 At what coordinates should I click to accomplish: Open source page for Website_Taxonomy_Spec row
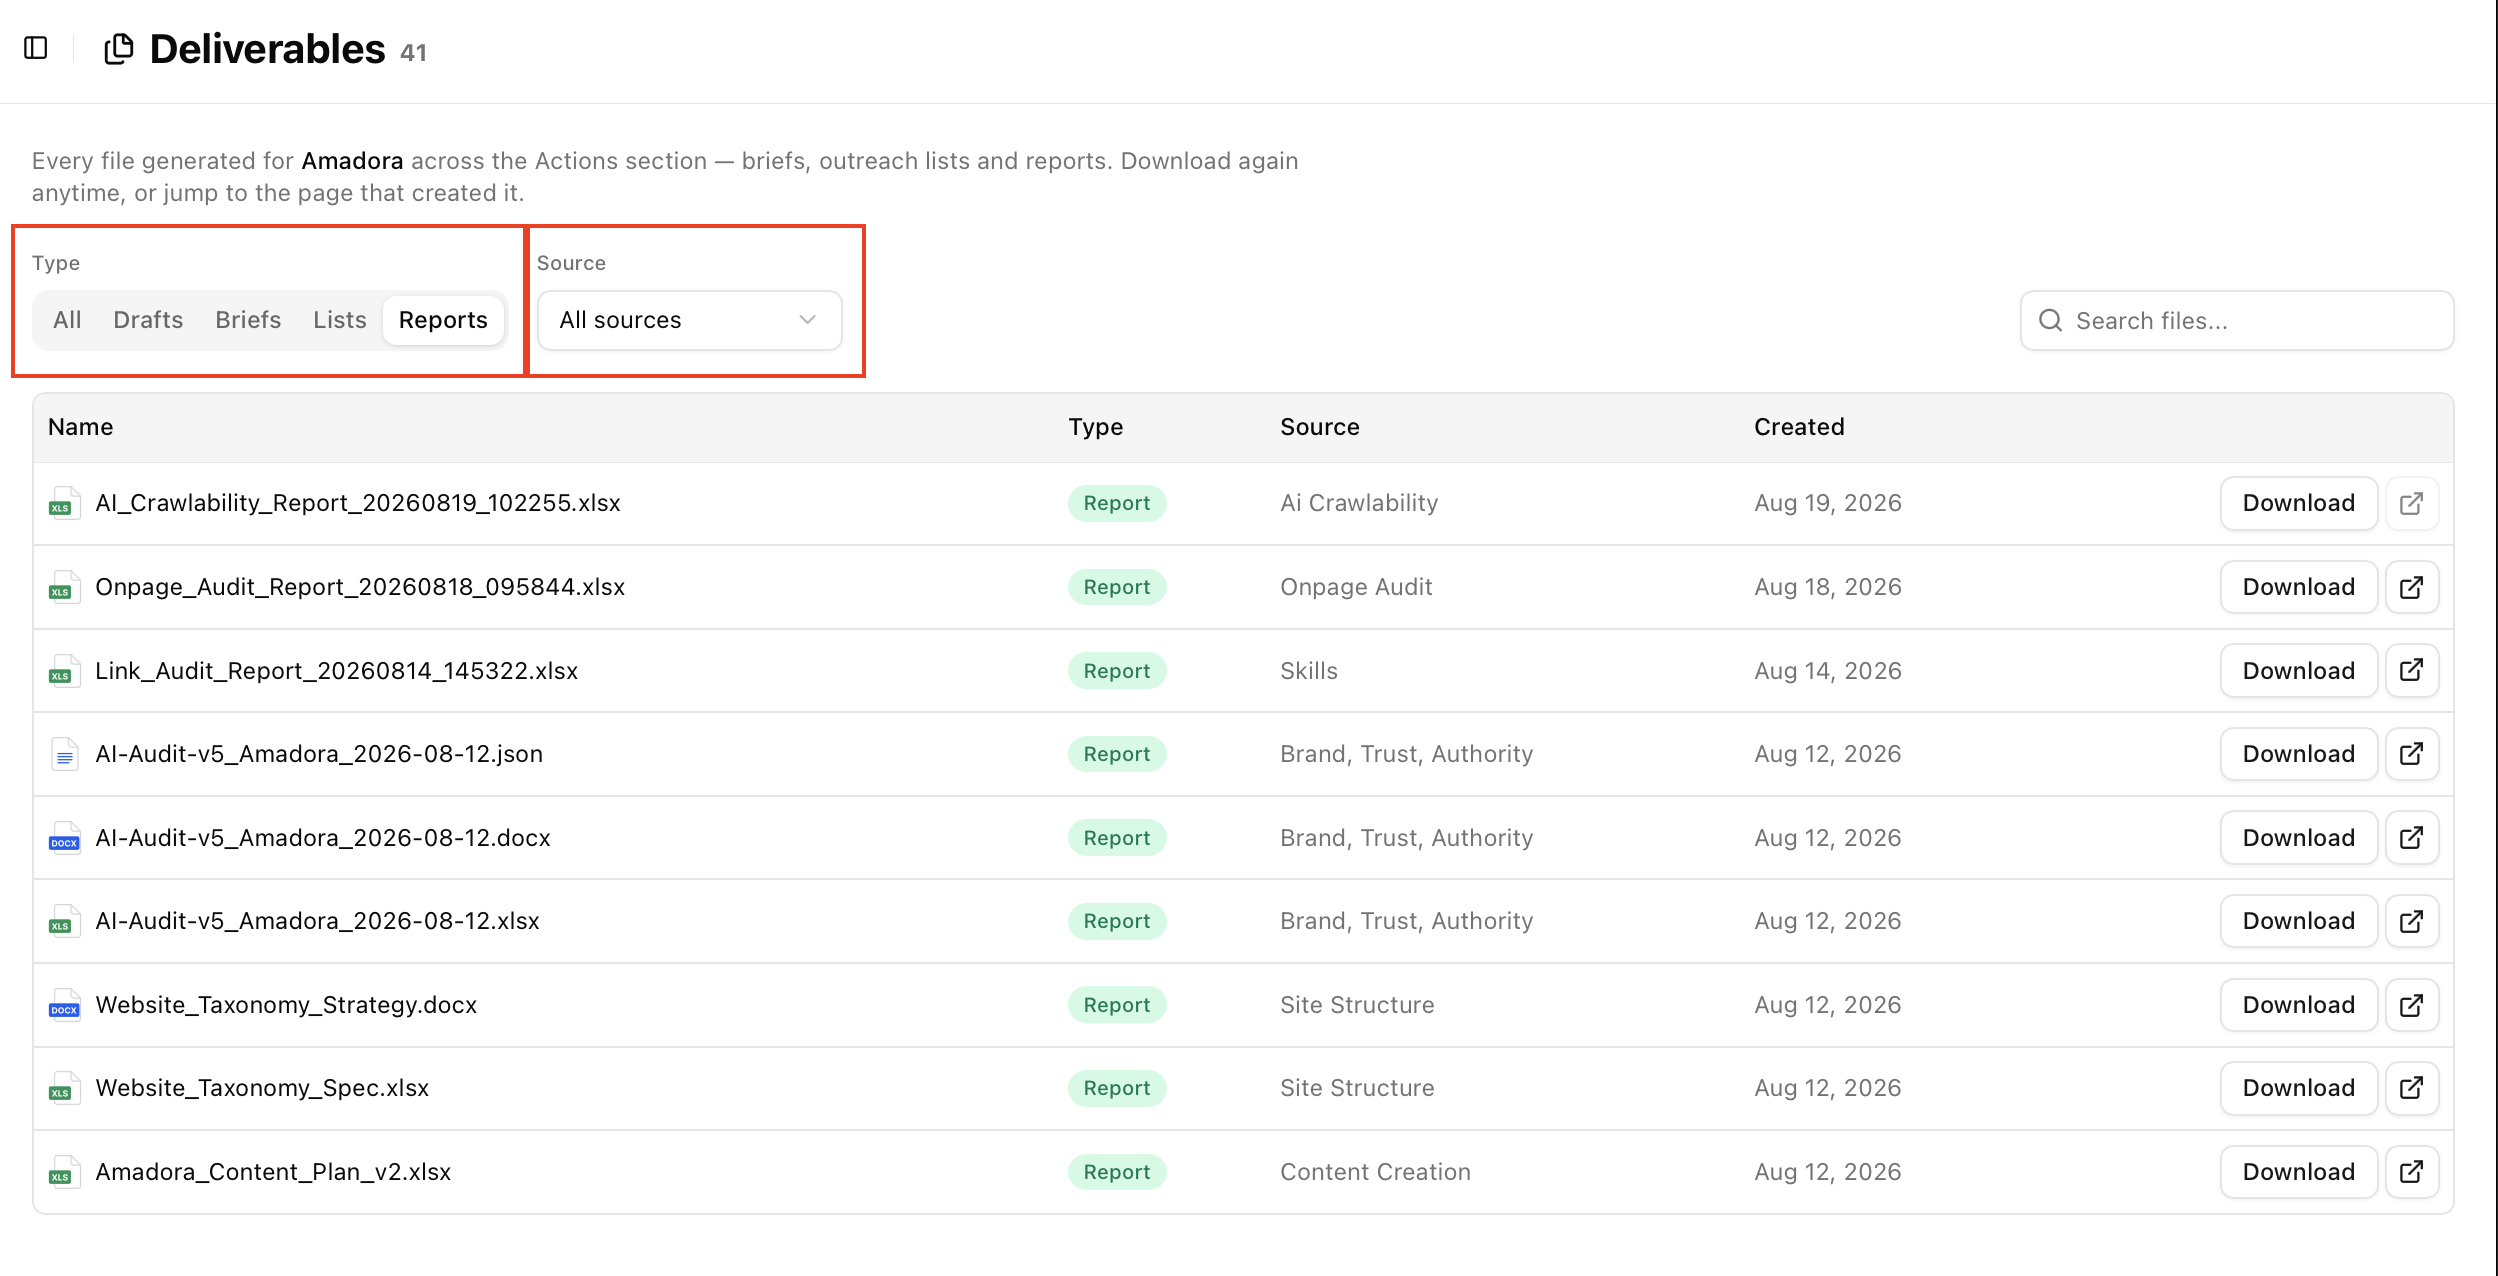(2411, 1088)
